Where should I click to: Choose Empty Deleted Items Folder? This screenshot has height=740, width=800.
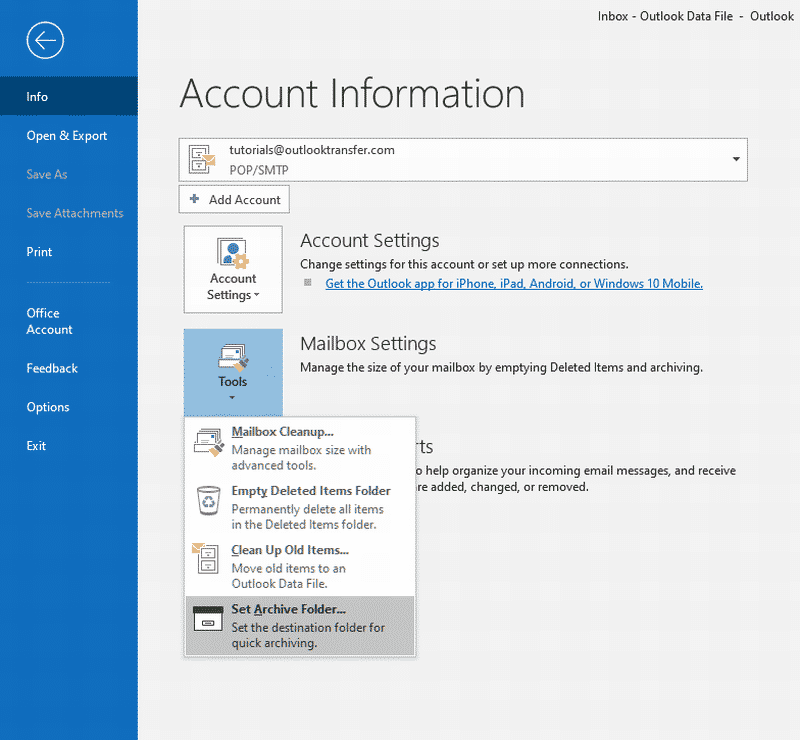[x=300, y=507]
